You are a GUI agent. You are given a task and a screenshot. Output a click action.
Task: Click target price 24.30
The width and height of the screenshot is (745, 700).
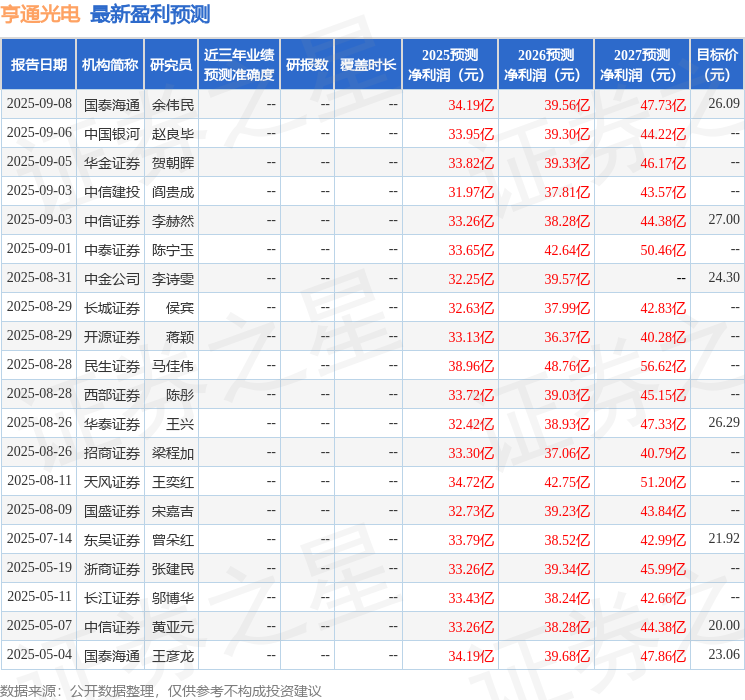[x=724, y=277]
